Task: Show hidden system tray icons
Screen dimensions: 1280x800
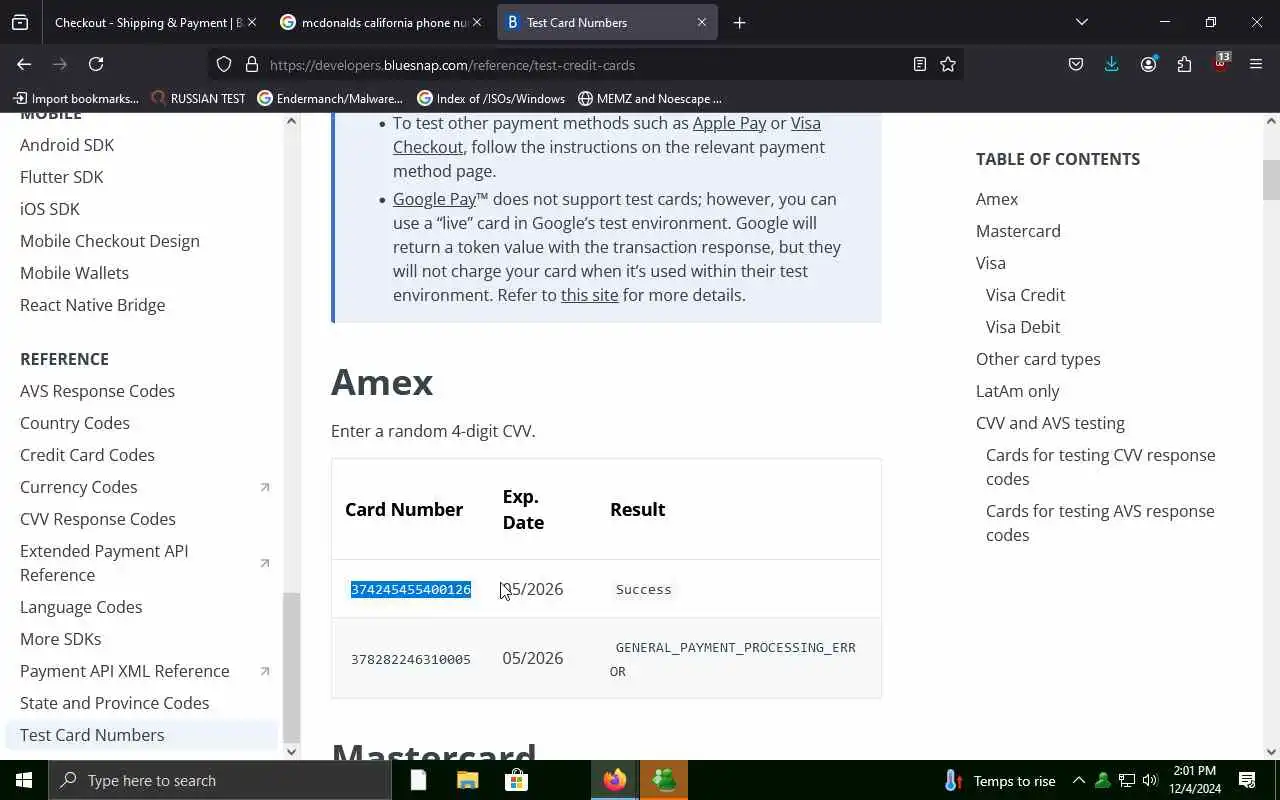Action: (x=1078, y=780)
